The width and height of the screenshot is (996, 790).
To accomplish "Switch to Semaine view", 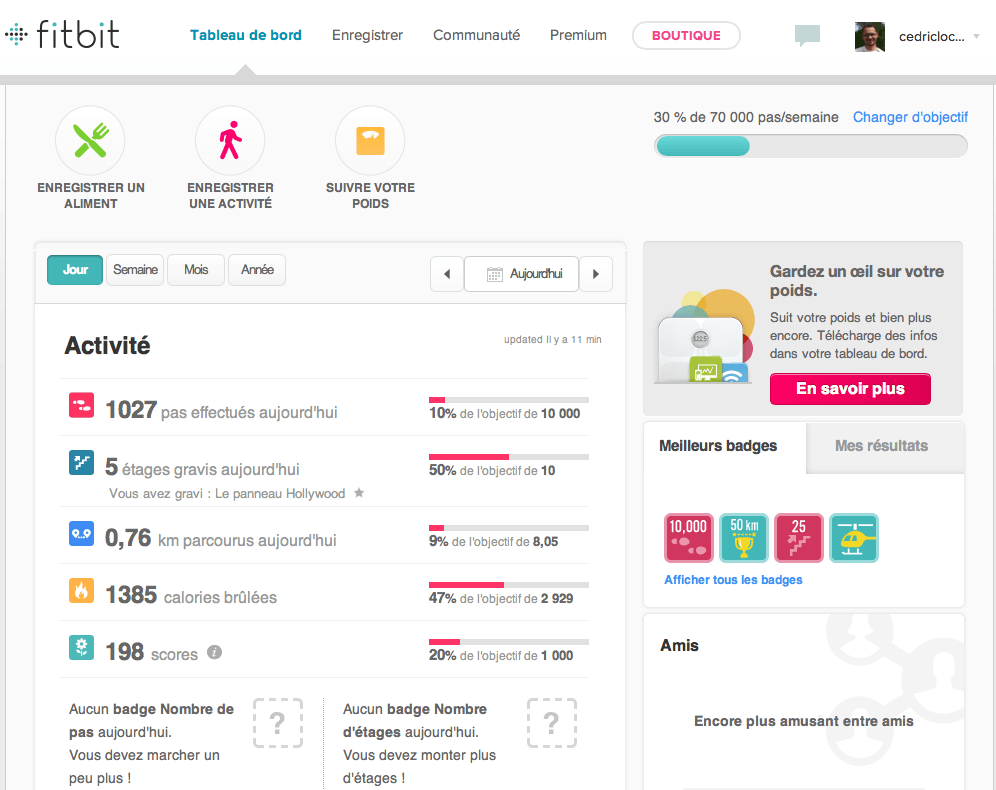I will coord(135,270).
